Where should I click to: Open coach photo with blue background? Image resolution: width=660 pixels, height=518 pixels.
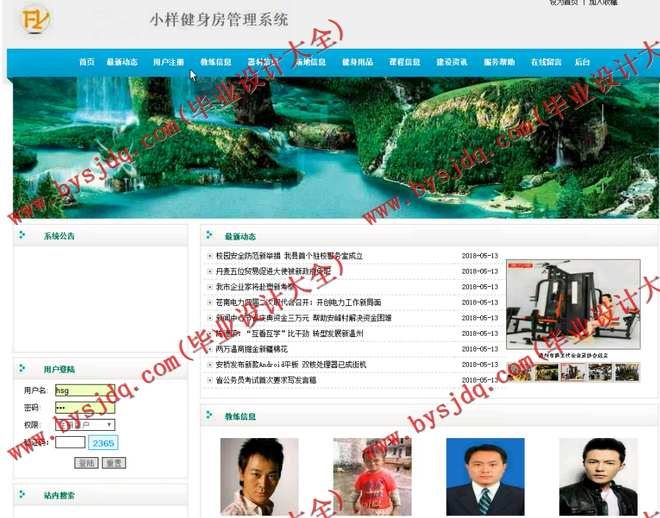coord(485,477)
